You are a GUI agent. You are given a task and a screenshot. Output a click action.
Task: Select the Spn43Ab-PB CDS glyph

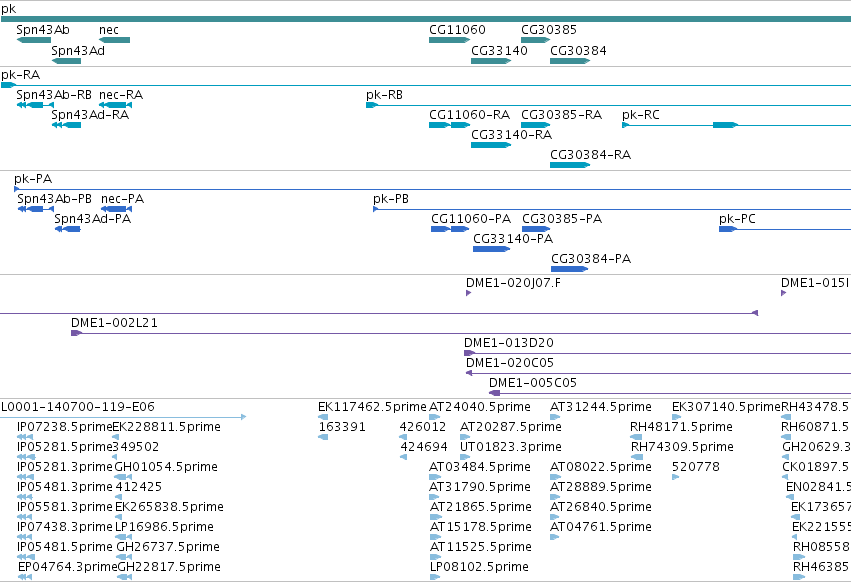(x=36, y=209)
